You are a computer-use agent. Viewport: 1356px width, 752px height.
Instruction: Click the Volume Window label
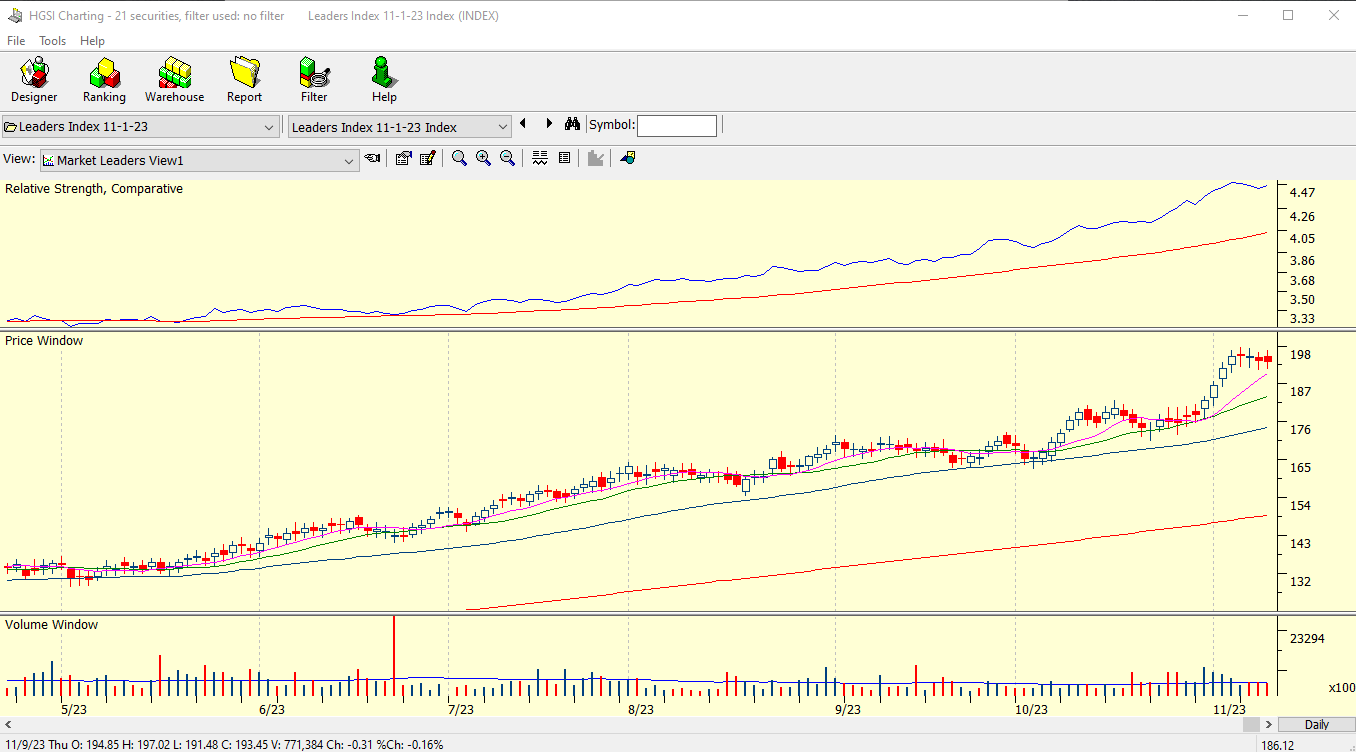point(52,625)
